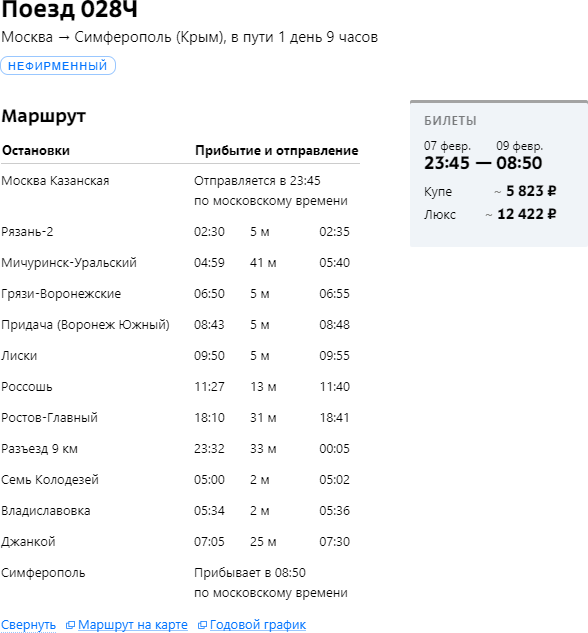Click the Мичуринск-Уральский stop
This screenshot has width=588, height=633.
(69, 263)
